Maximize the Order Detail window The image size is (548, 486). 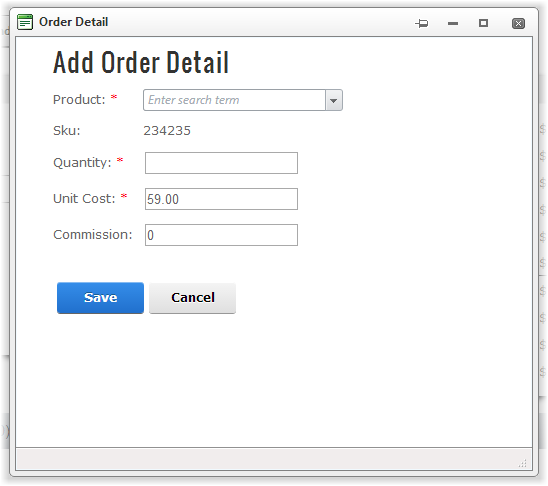483,23
